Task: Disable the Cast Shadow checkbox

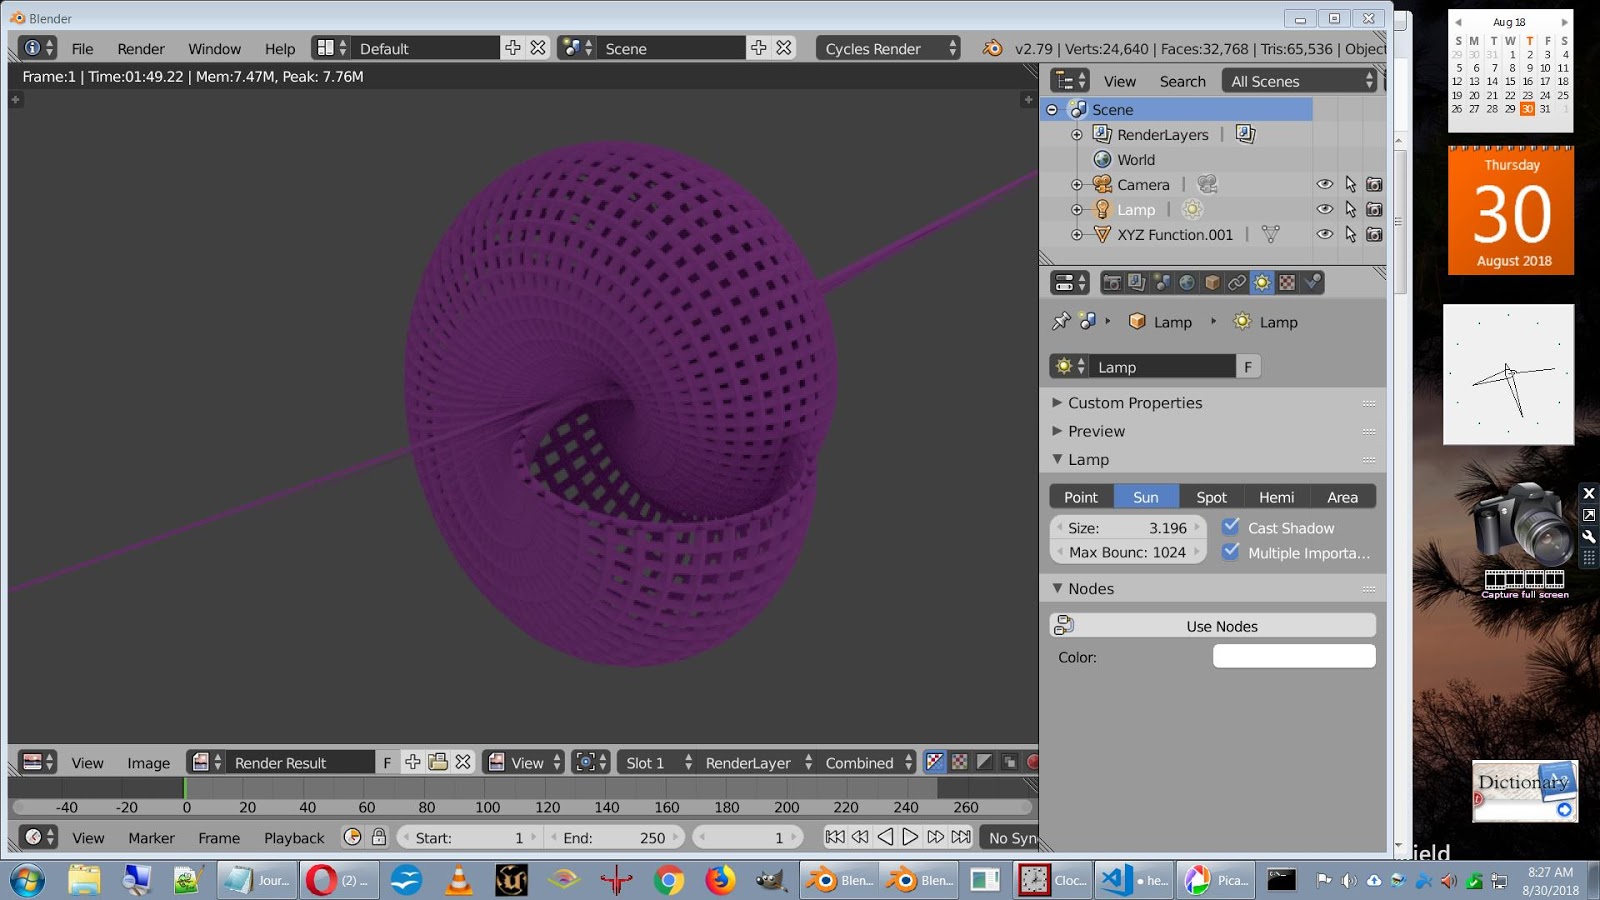Action: point(1231,527)
